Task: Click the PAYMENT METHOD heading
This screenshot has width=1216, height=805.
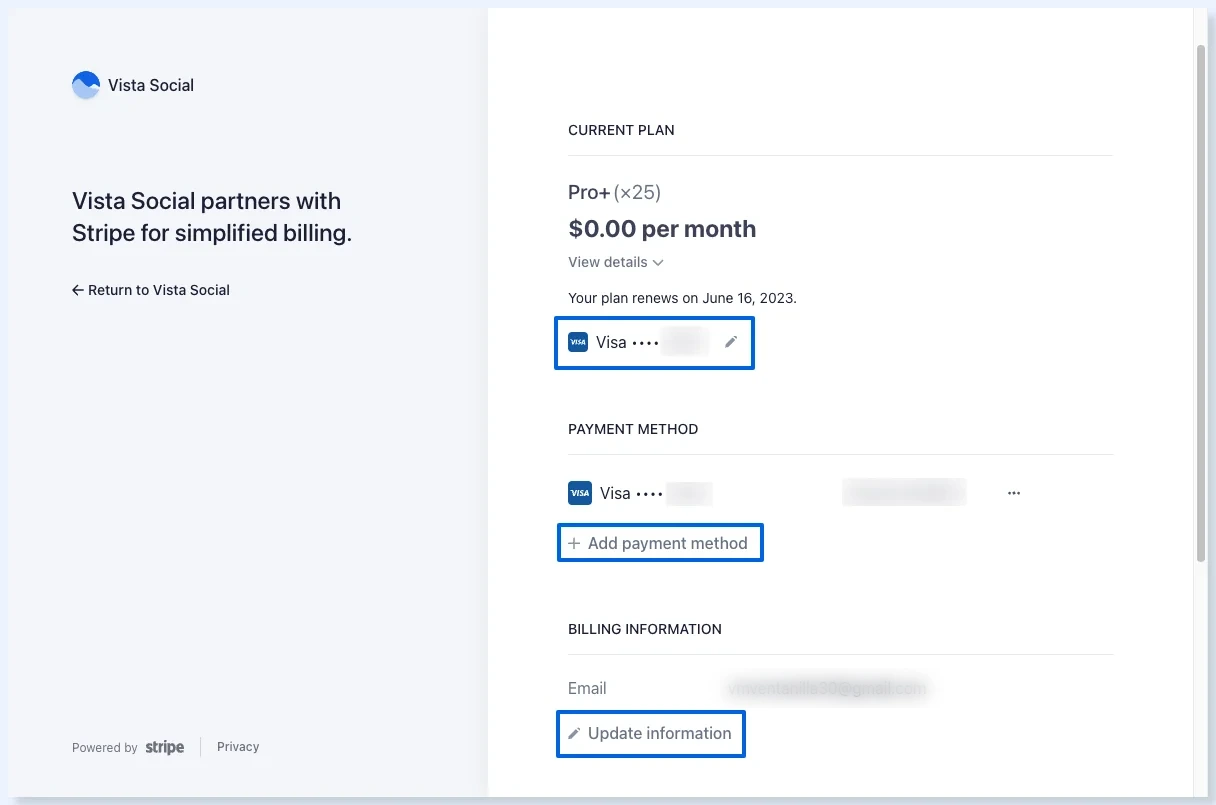Action: pyautogui.click(x=633, y=429)
